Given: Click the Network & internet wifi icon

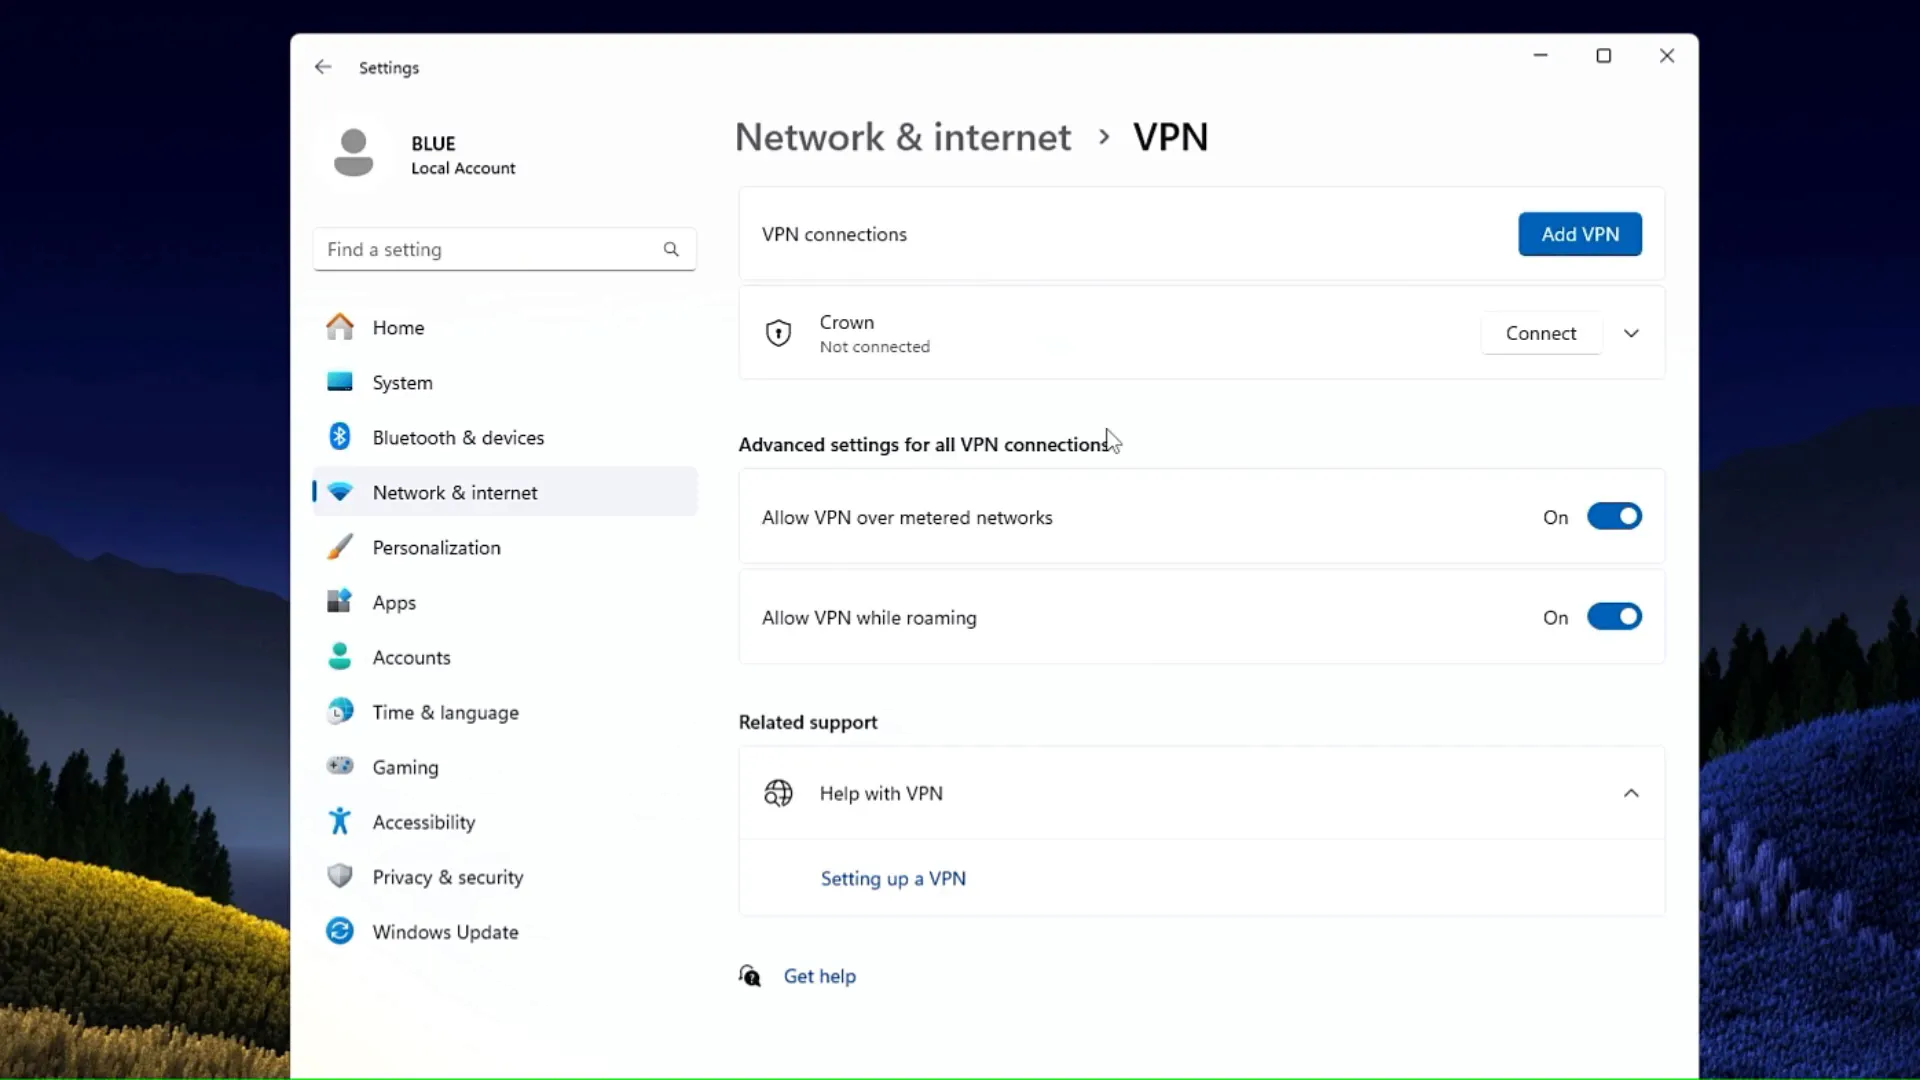Looking at the screenshot, I should pos(340,492).
